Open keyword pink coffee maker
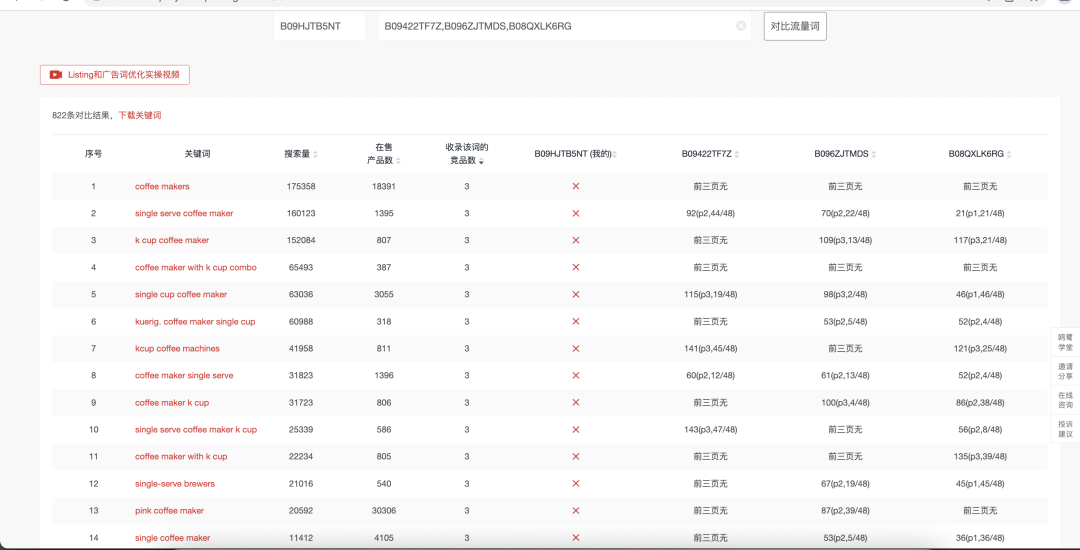This screenshot has width=1080, height=550. [169, 511]
